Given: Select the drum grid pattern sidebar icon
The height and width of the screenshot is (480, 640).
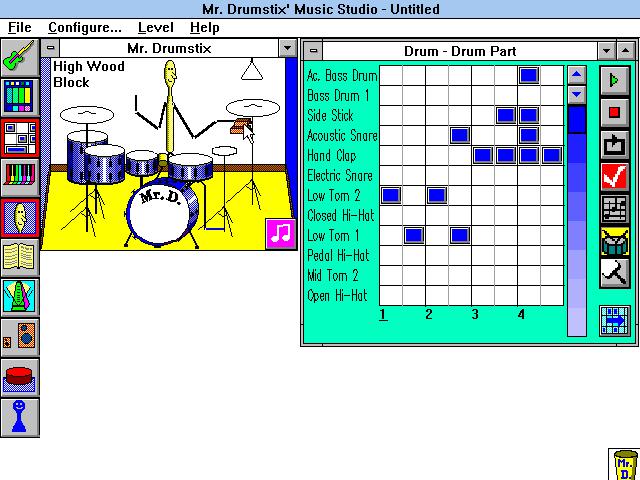Looking at the screenshot, I should coord(20,138).
